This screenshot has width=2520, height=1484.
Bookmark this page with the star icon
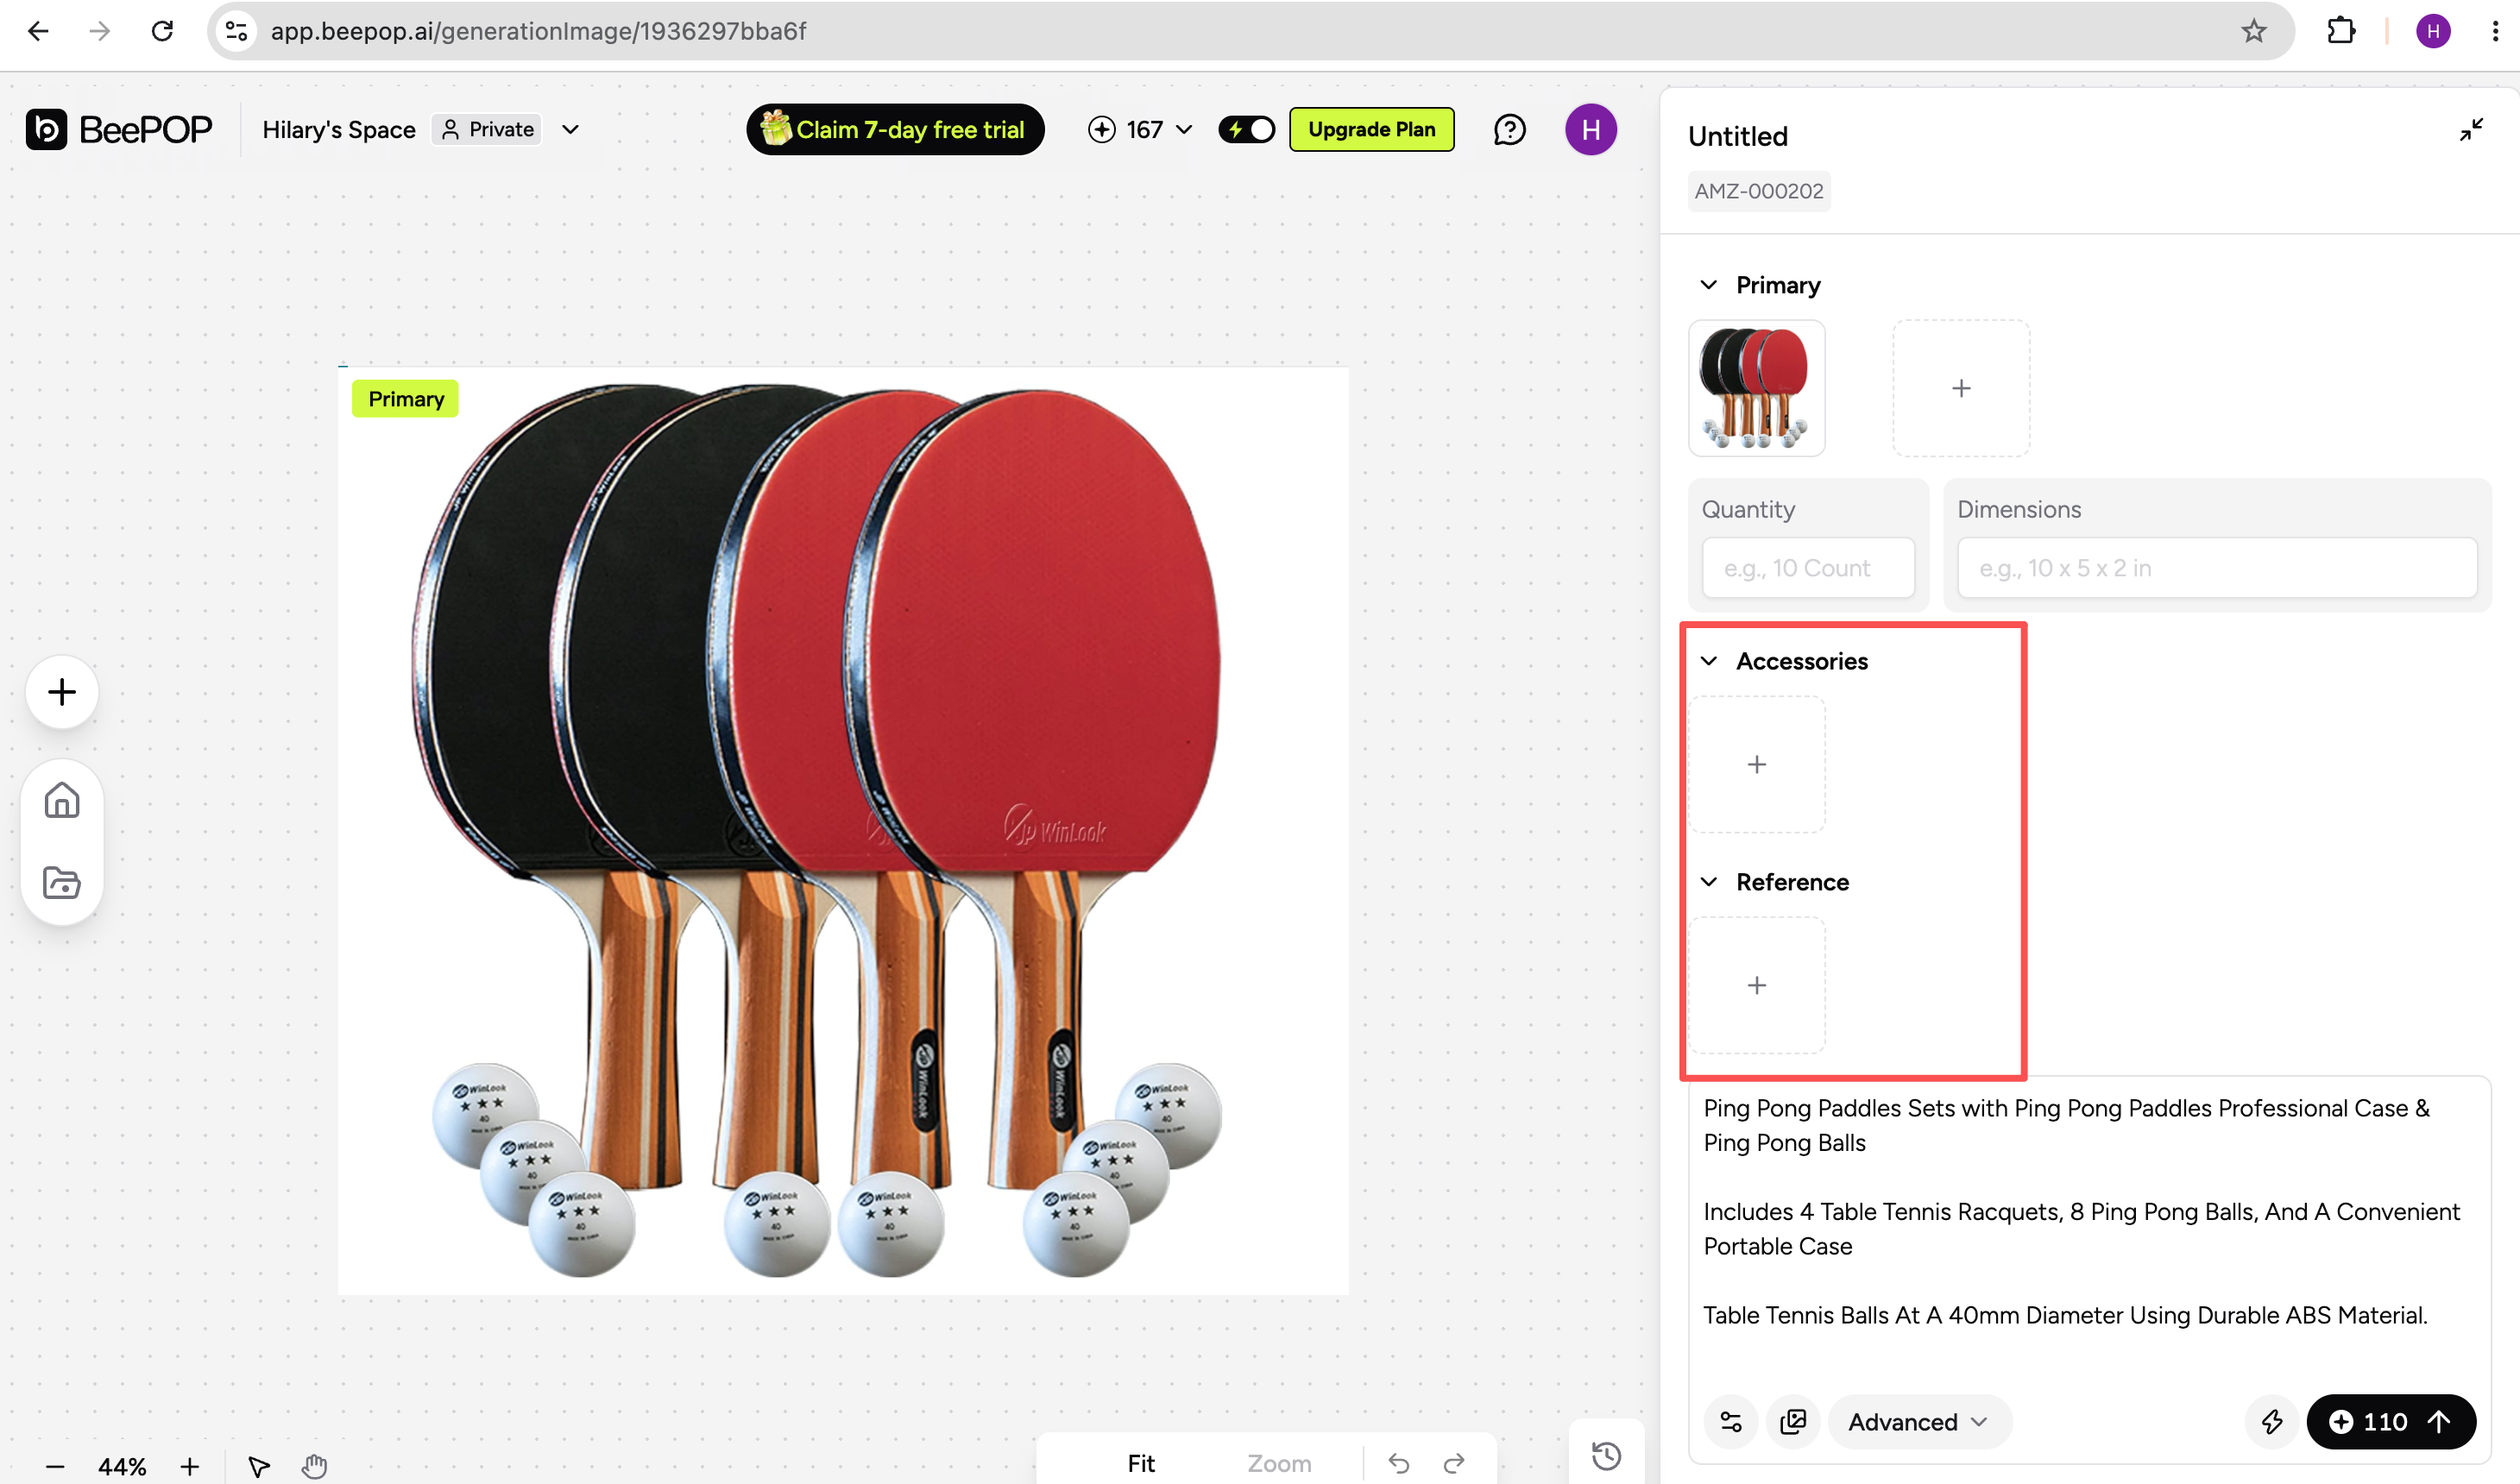2253,31
